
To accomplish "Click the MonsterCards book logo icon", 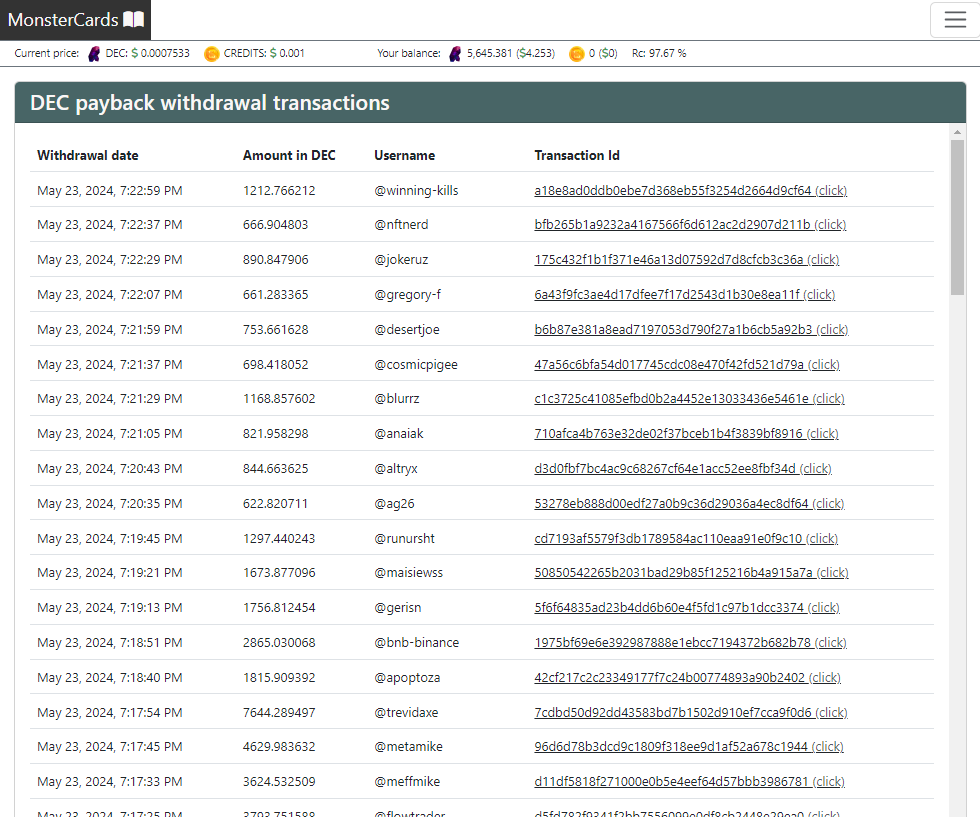I will coord(133,19).
